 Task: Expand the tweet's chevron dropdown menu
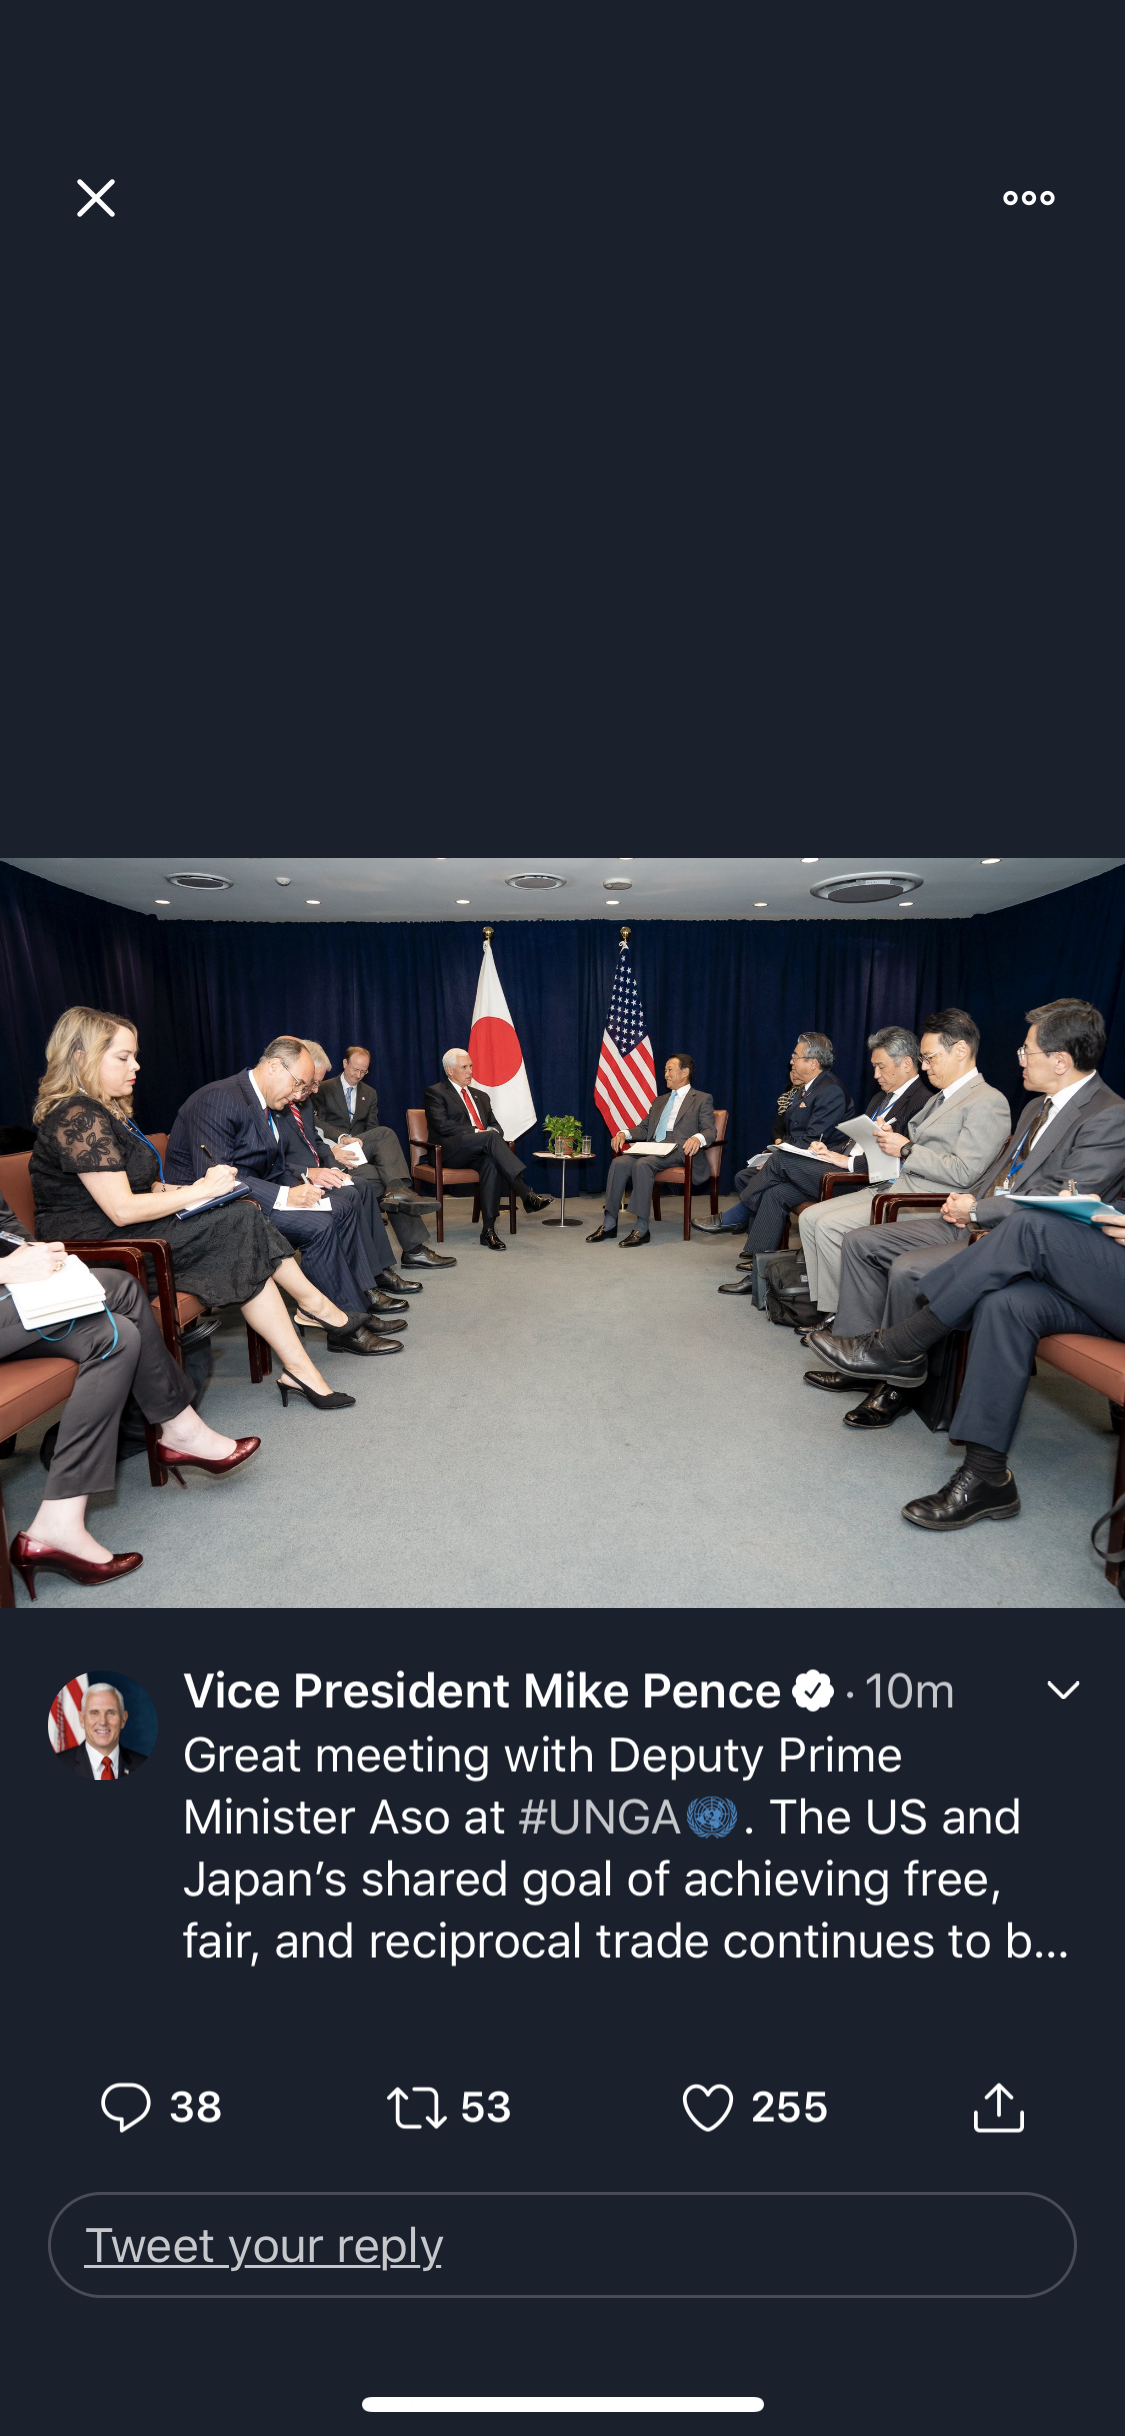pyautogui.click(x=1063, y=1690)
